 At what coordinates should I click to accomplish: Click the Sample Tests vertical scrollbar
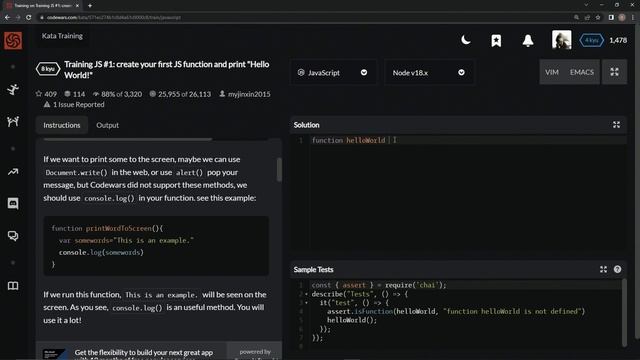[624, 313]
